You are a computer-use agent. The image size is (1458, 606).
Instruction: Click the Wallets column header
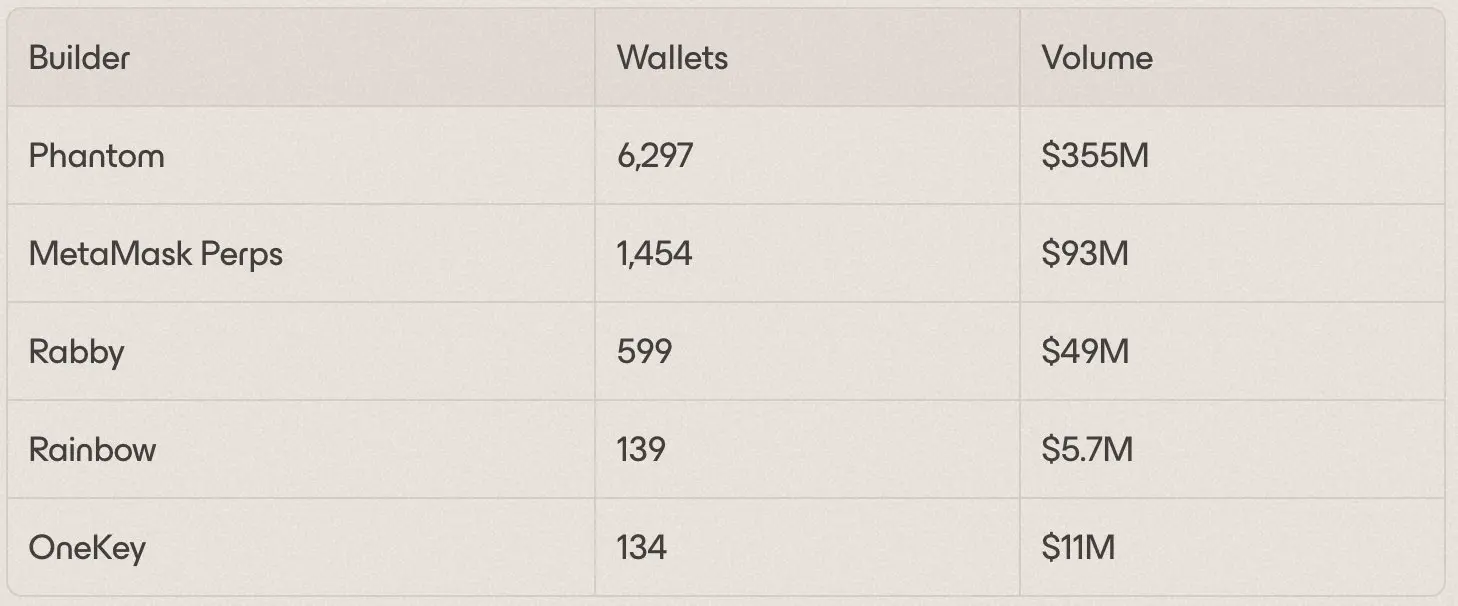point(672,58)
